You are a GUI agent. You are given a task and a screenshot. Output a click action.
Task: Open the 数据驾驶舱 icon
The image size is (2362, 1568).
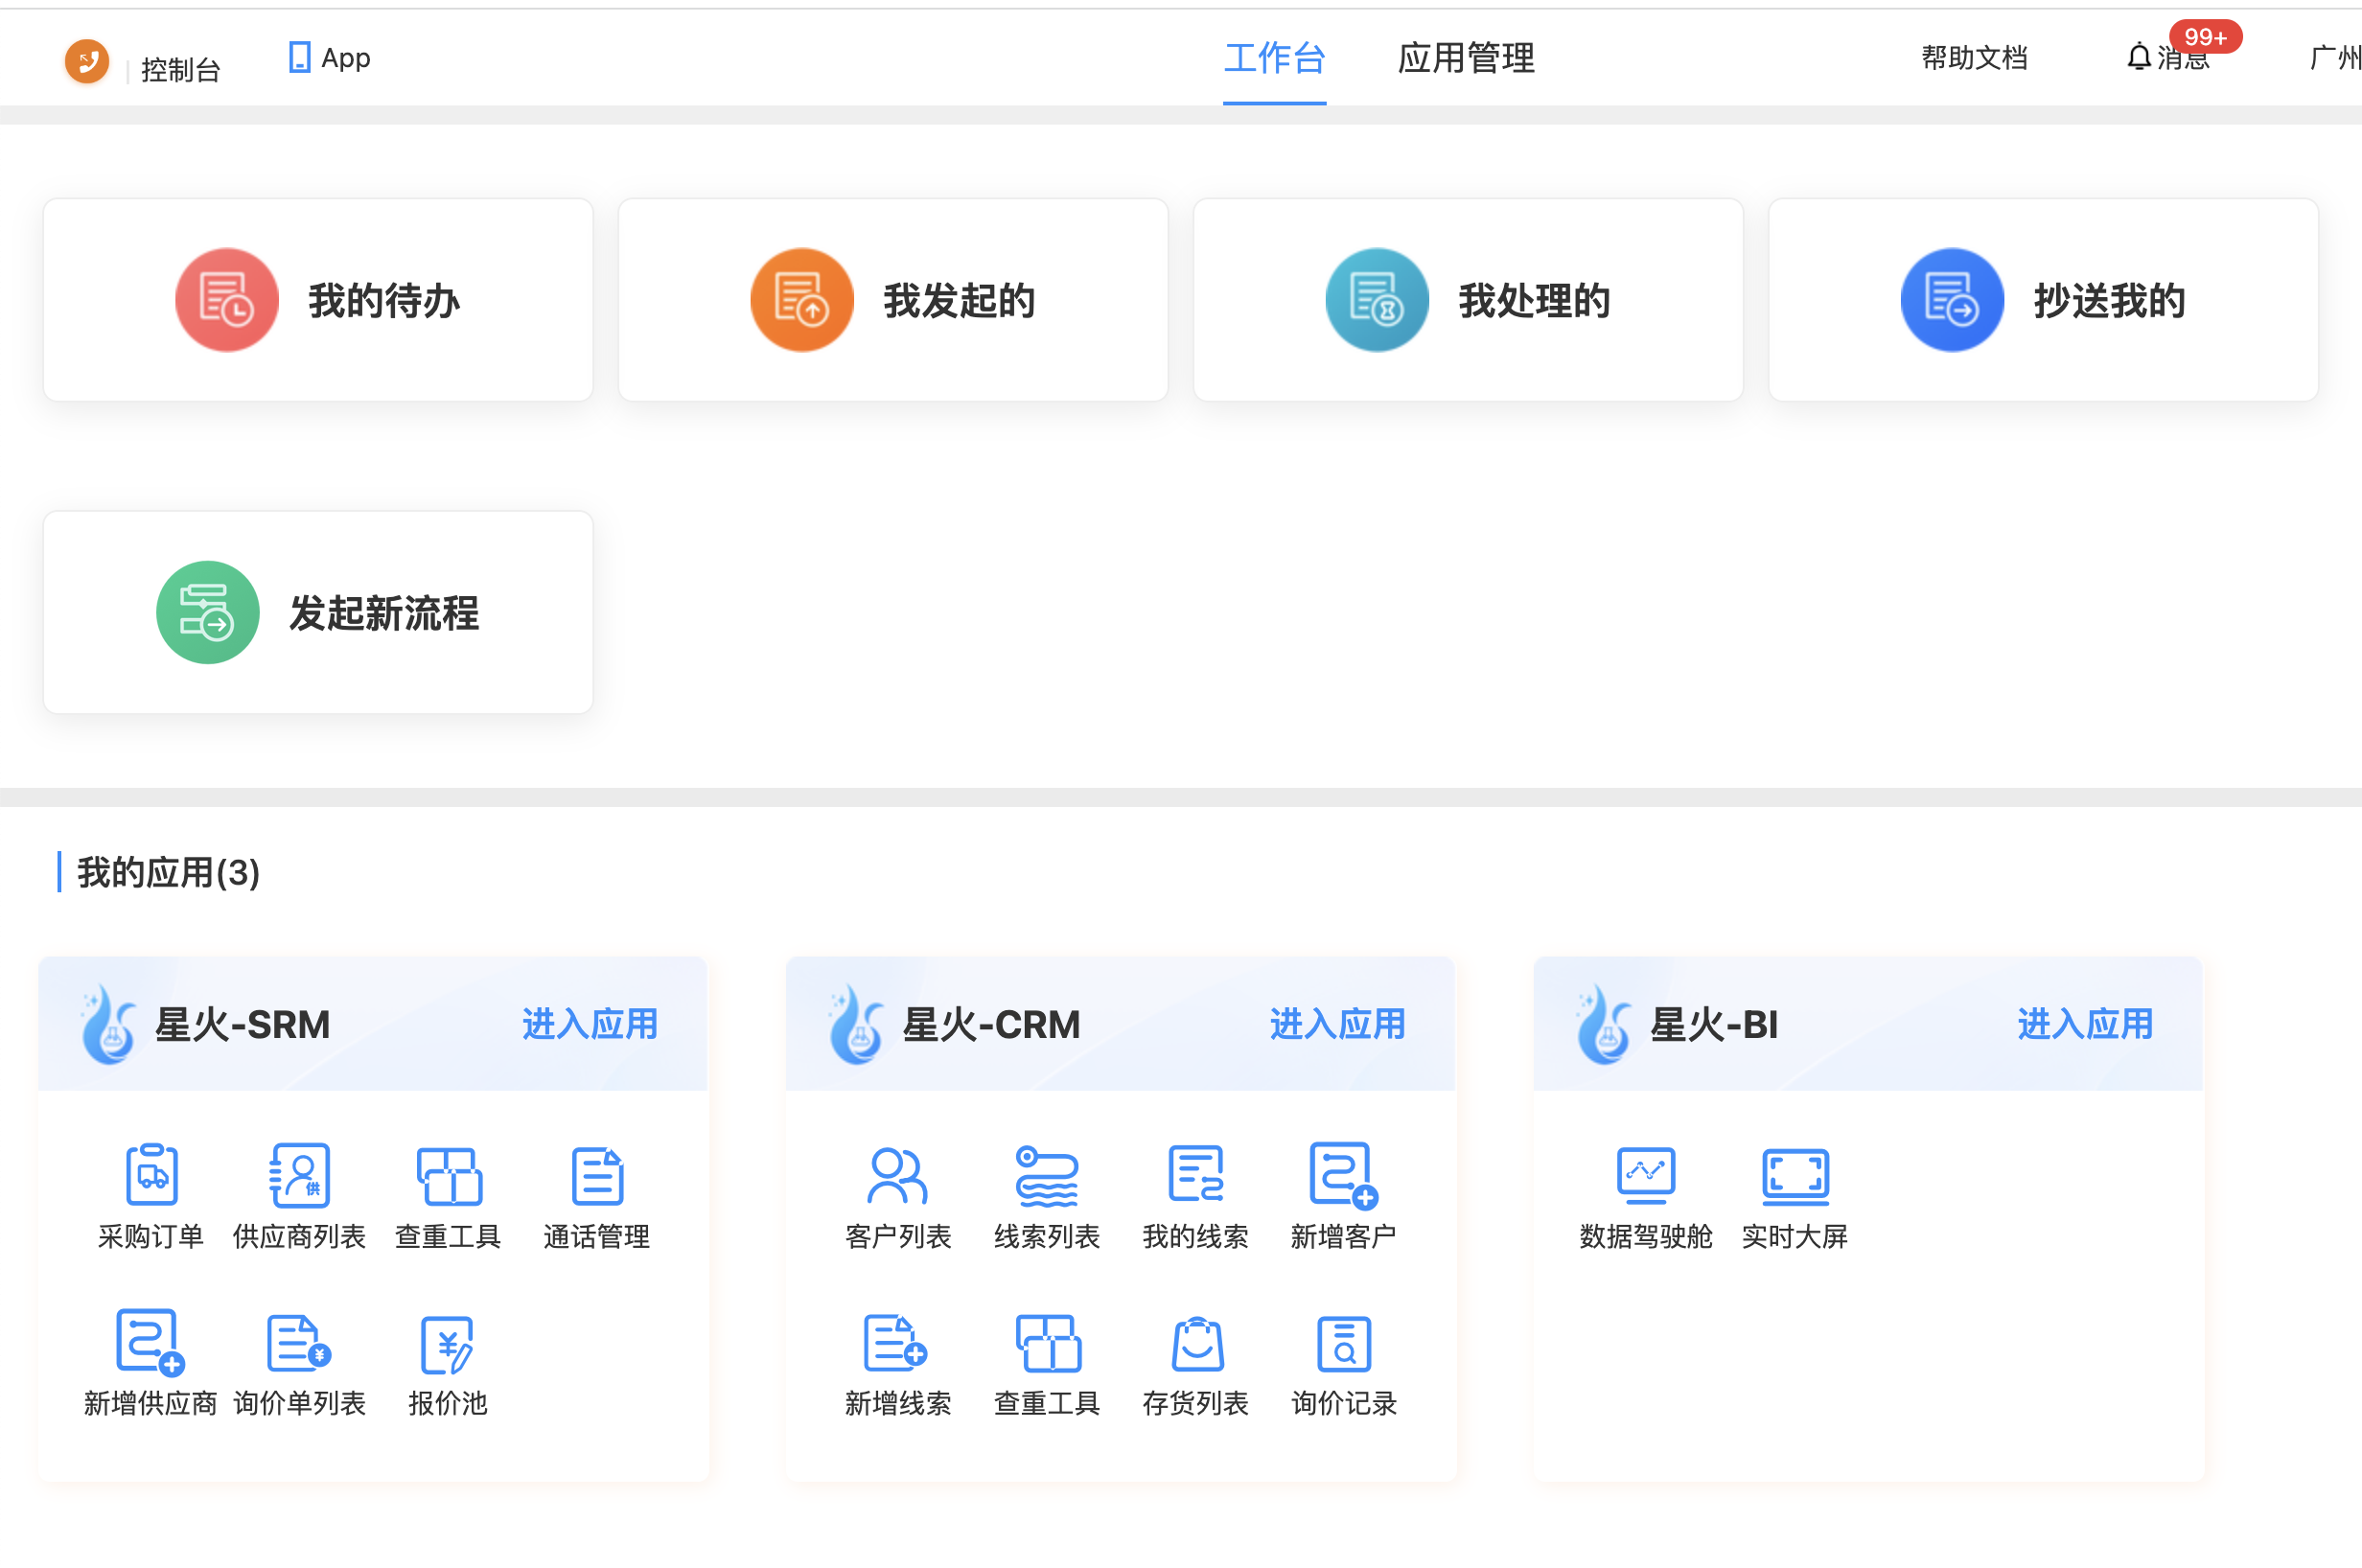(1645, 1176)
